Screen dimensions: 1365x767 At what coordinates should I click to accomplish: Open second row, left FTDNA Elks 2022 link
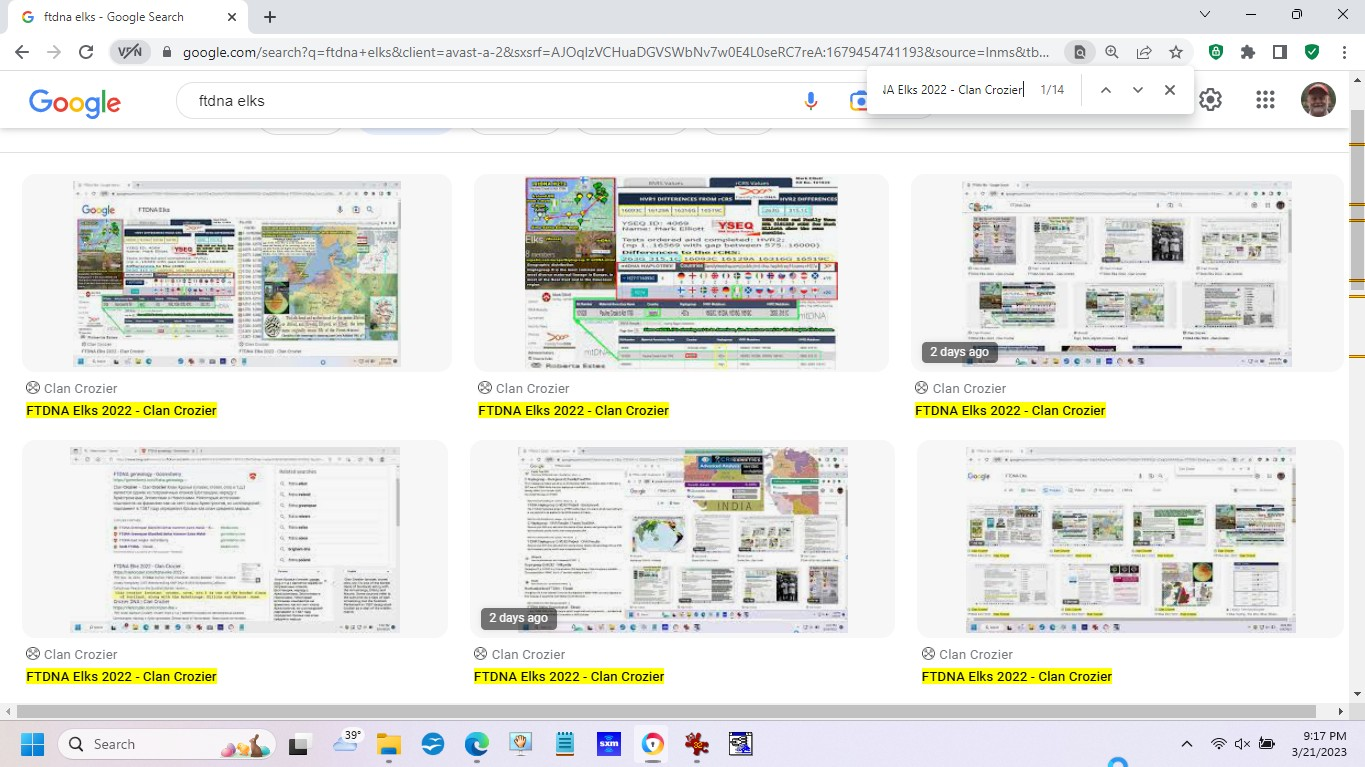coord(121,676)
